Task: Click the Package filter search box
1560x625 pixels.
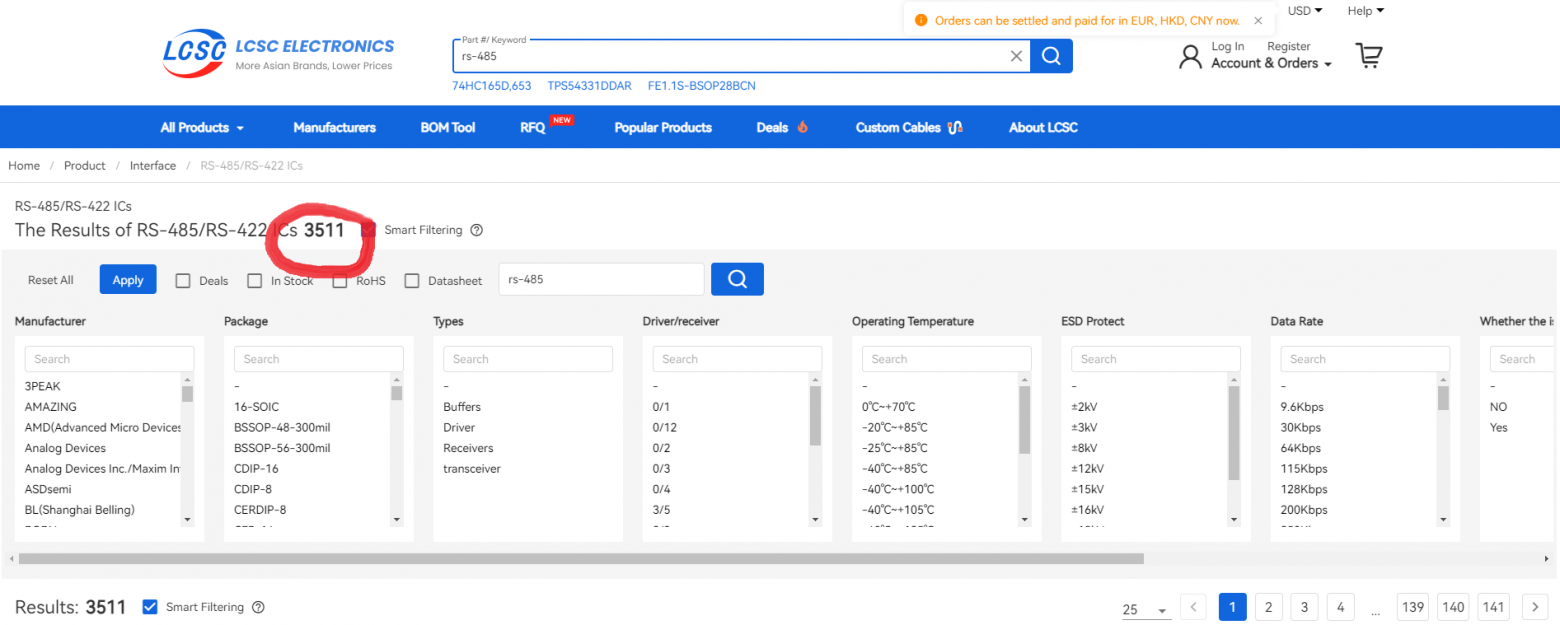Action: point(319,359)
